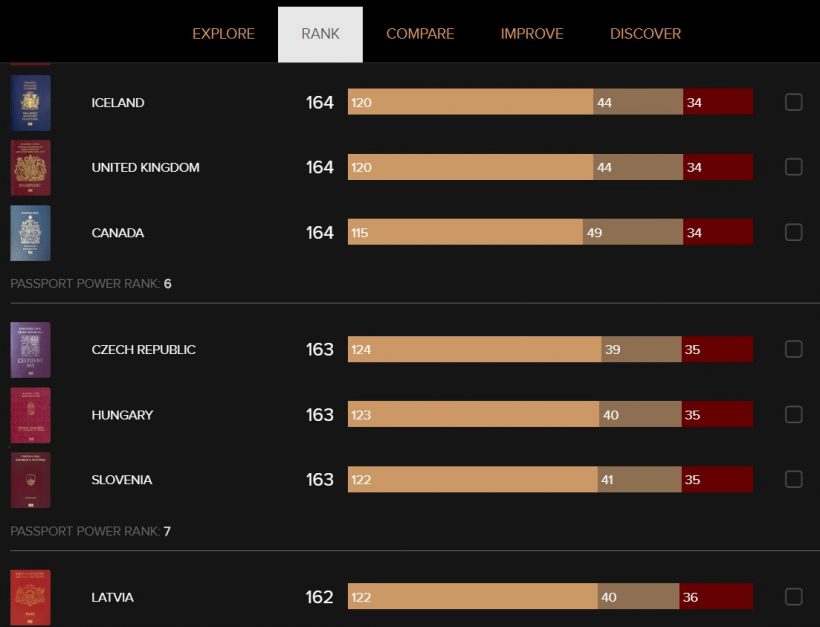Click the United Kingdom passport cover icon

click(30, 168)
